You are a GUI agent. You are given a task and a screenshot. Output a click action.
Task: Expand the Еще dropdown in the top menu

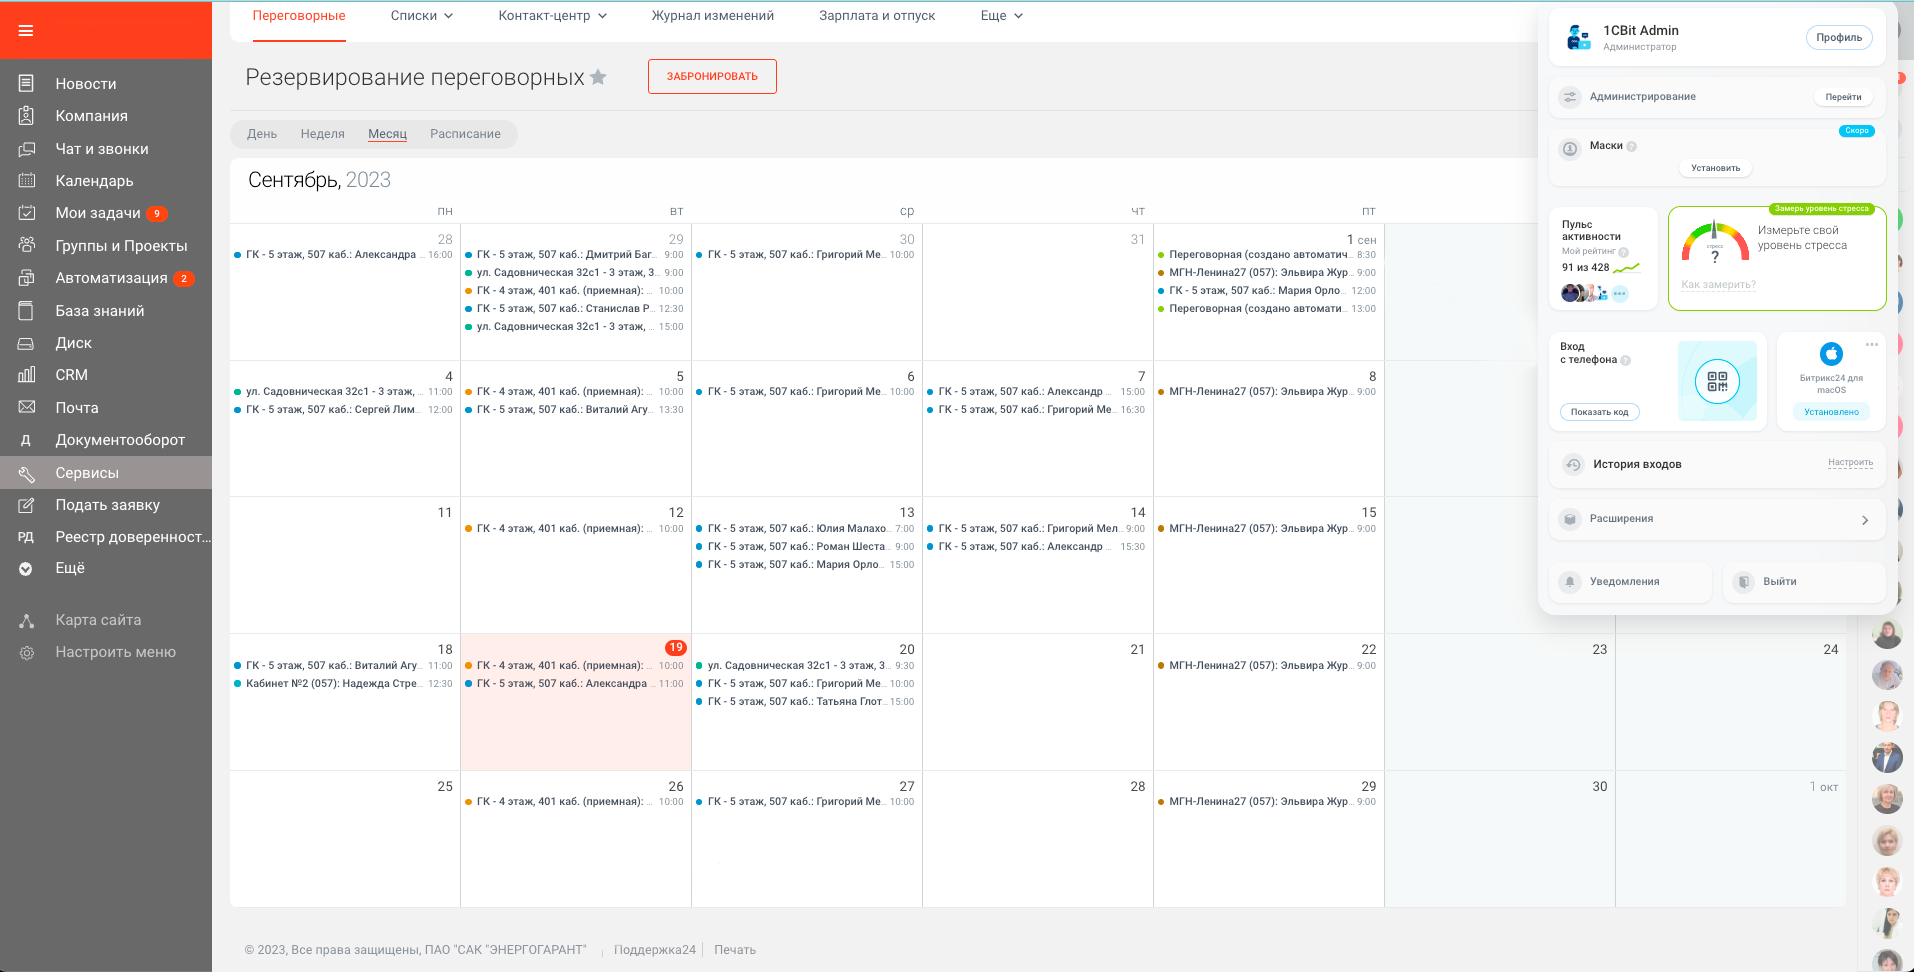(1002, 16)
